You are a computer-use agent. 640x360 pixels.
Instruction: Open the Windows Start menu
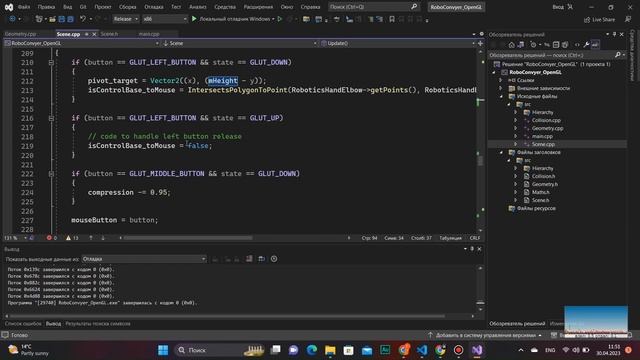[163, 350]
